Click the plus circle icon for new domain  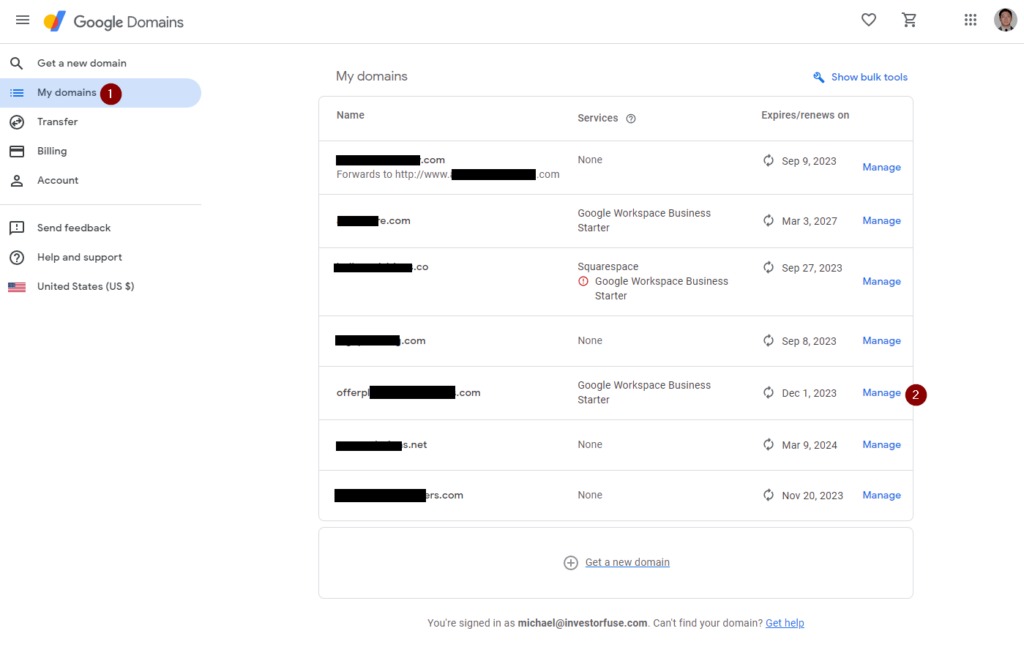point(571,562)
